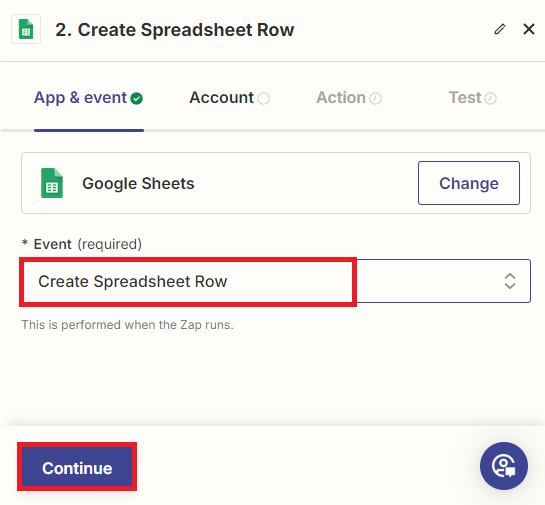Click the 'Google Sheets' app name text
545x505 pixels.
pos(138,184)
